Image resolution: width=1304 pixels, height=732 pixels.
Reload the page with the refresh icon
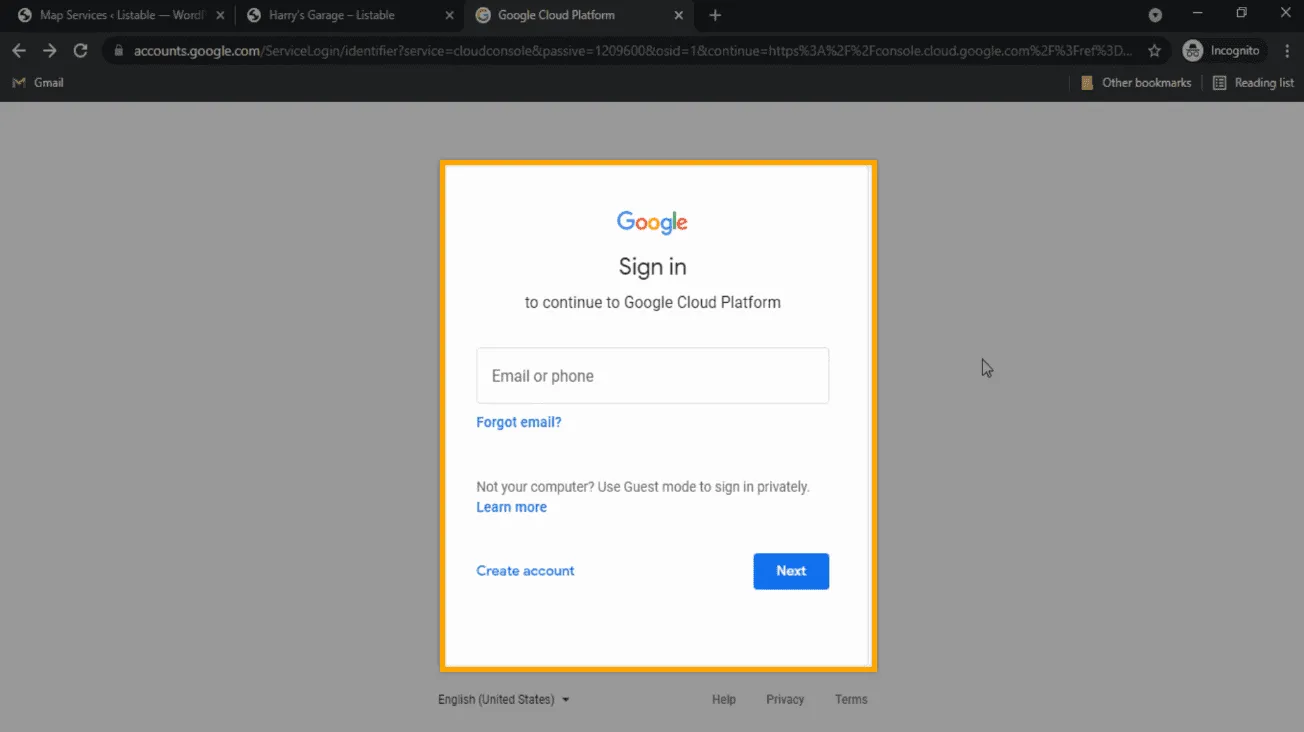click(81, 51)
